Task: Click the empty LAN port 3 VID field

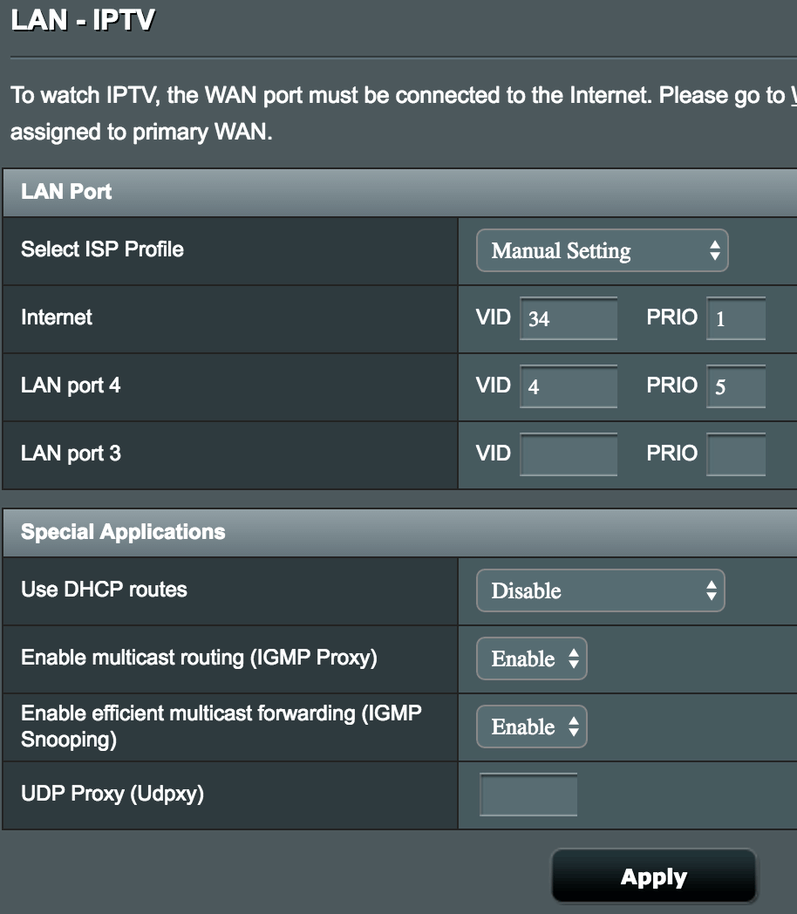Action: [x=568, y=454]
